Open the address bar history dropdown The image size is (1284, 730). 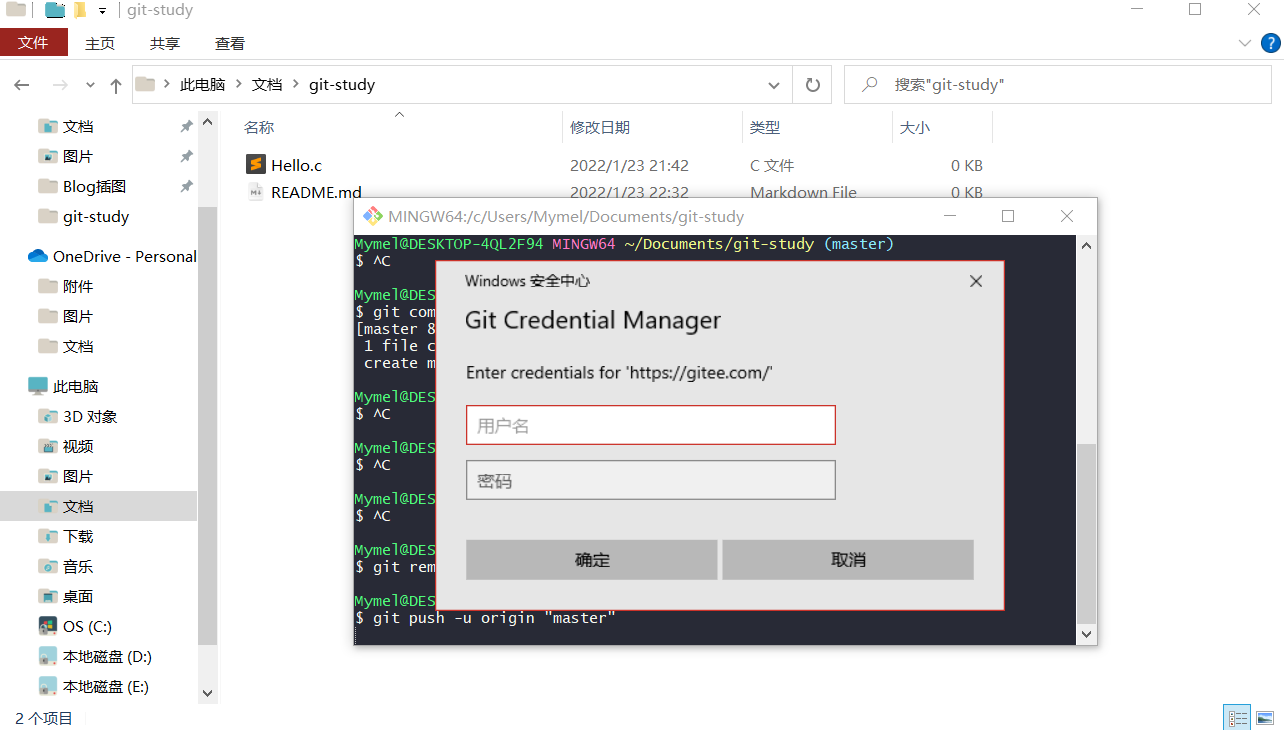774,85
